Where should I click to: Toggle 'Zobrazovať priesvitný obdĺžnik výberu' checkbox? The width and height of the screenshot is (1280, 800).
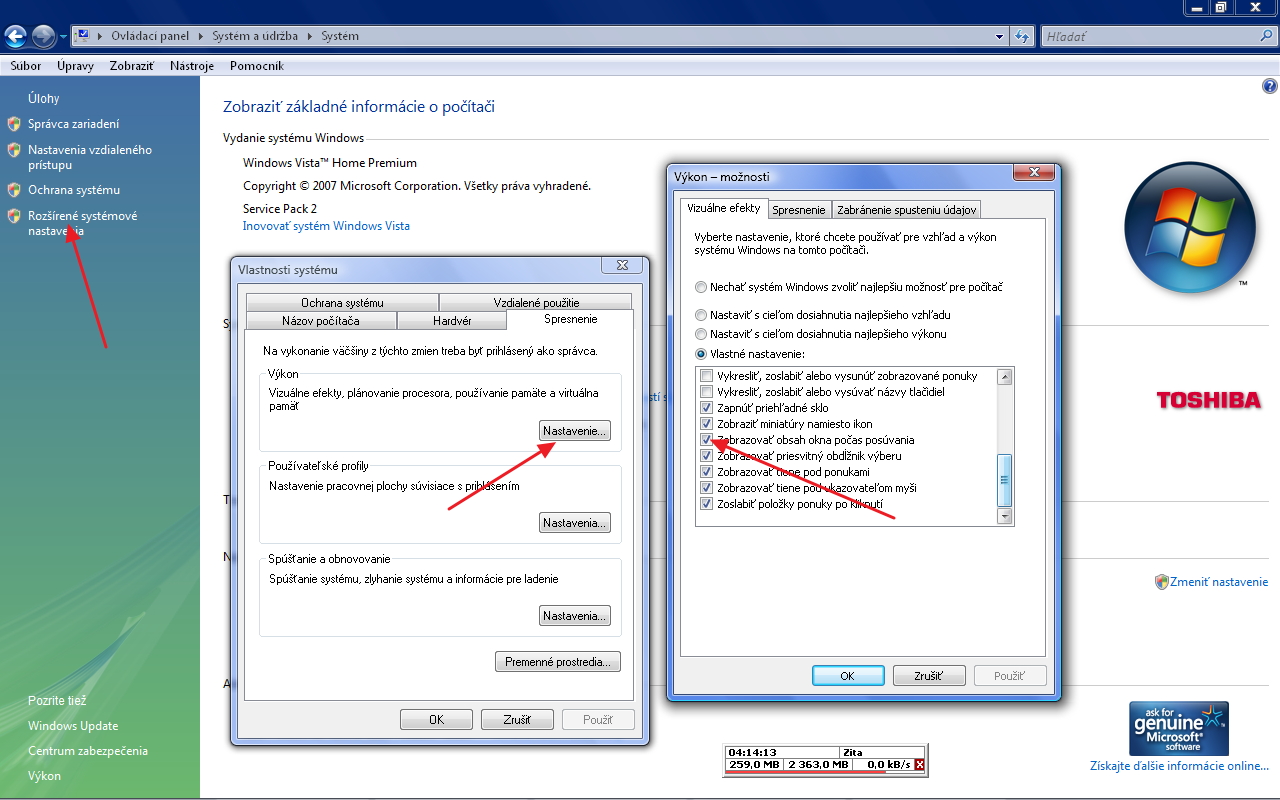707,456
